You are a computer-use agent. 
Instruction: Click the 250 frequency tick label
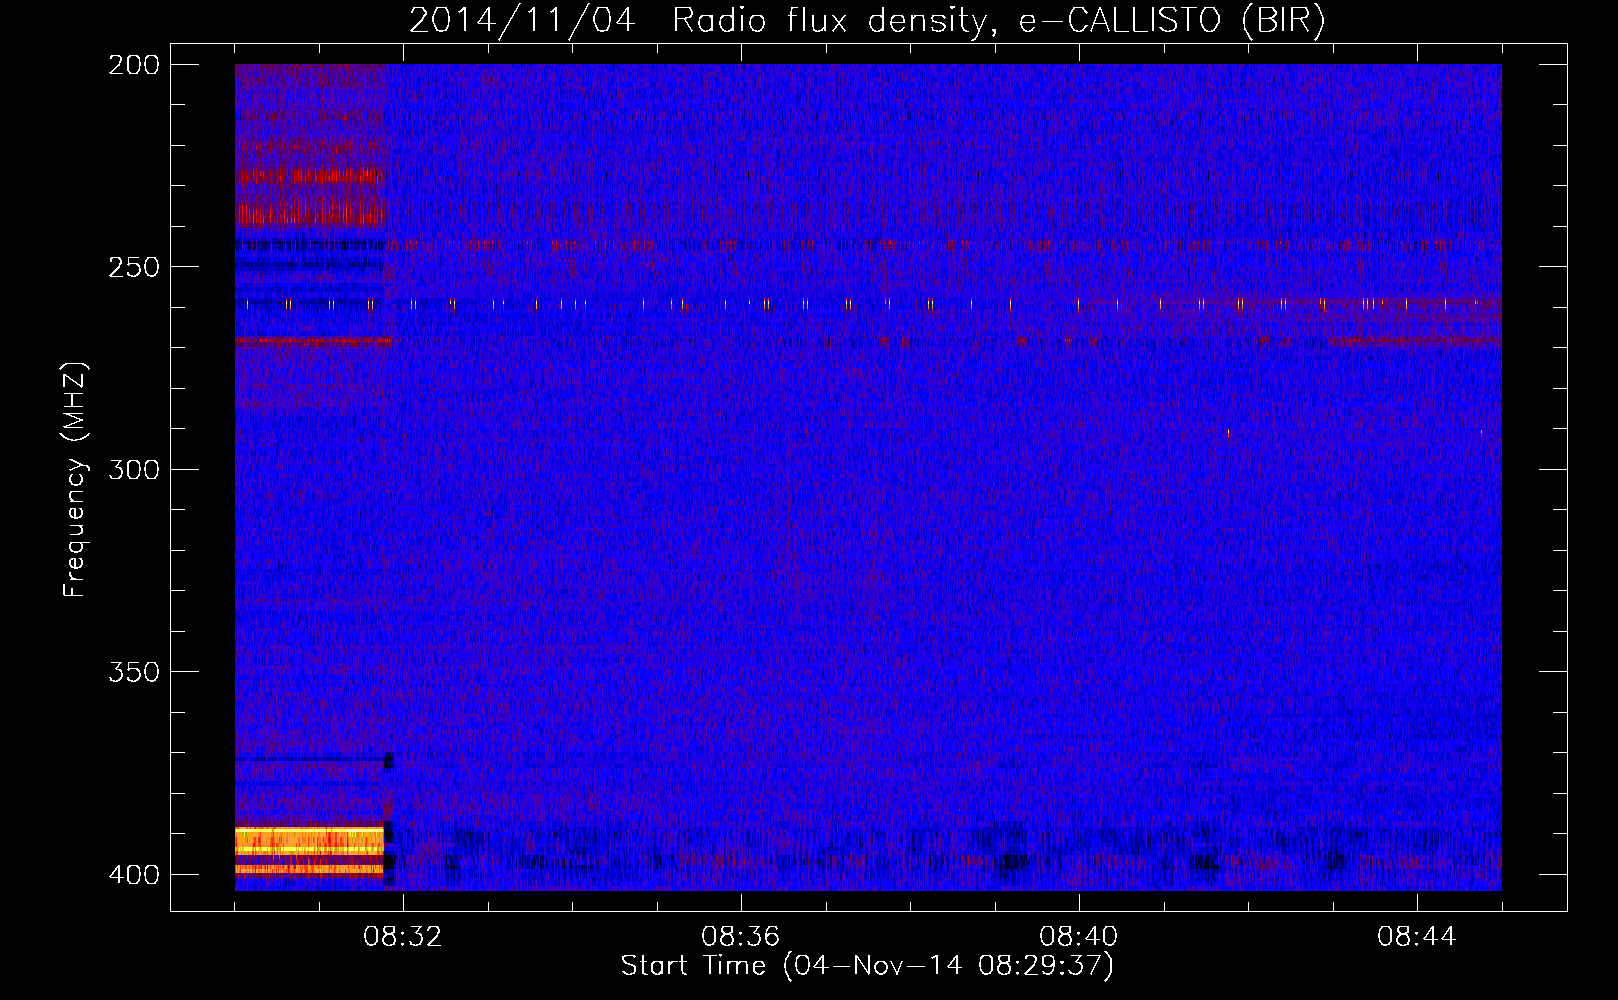(134, 267)
